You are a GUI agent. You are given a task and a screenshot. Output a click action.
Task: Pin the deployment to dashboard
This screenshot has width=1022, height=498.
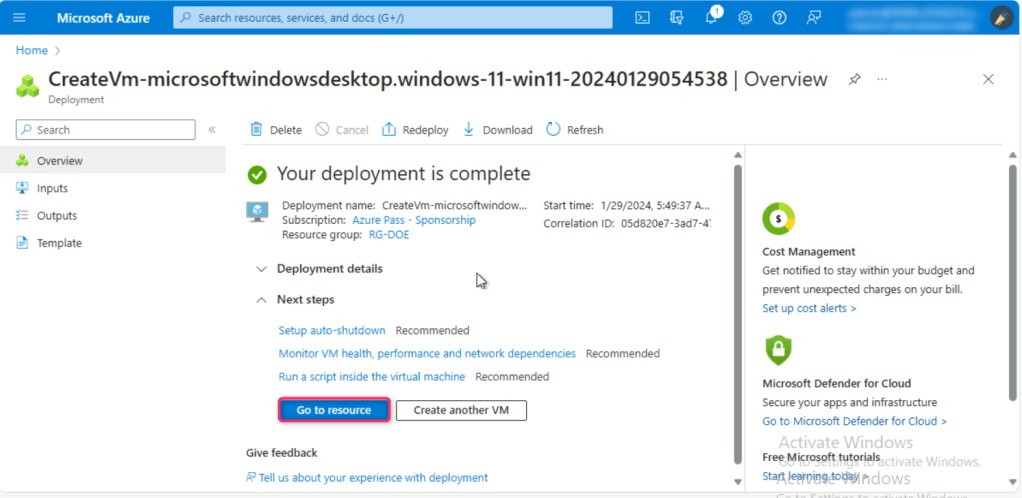click(x=855, y=79)
